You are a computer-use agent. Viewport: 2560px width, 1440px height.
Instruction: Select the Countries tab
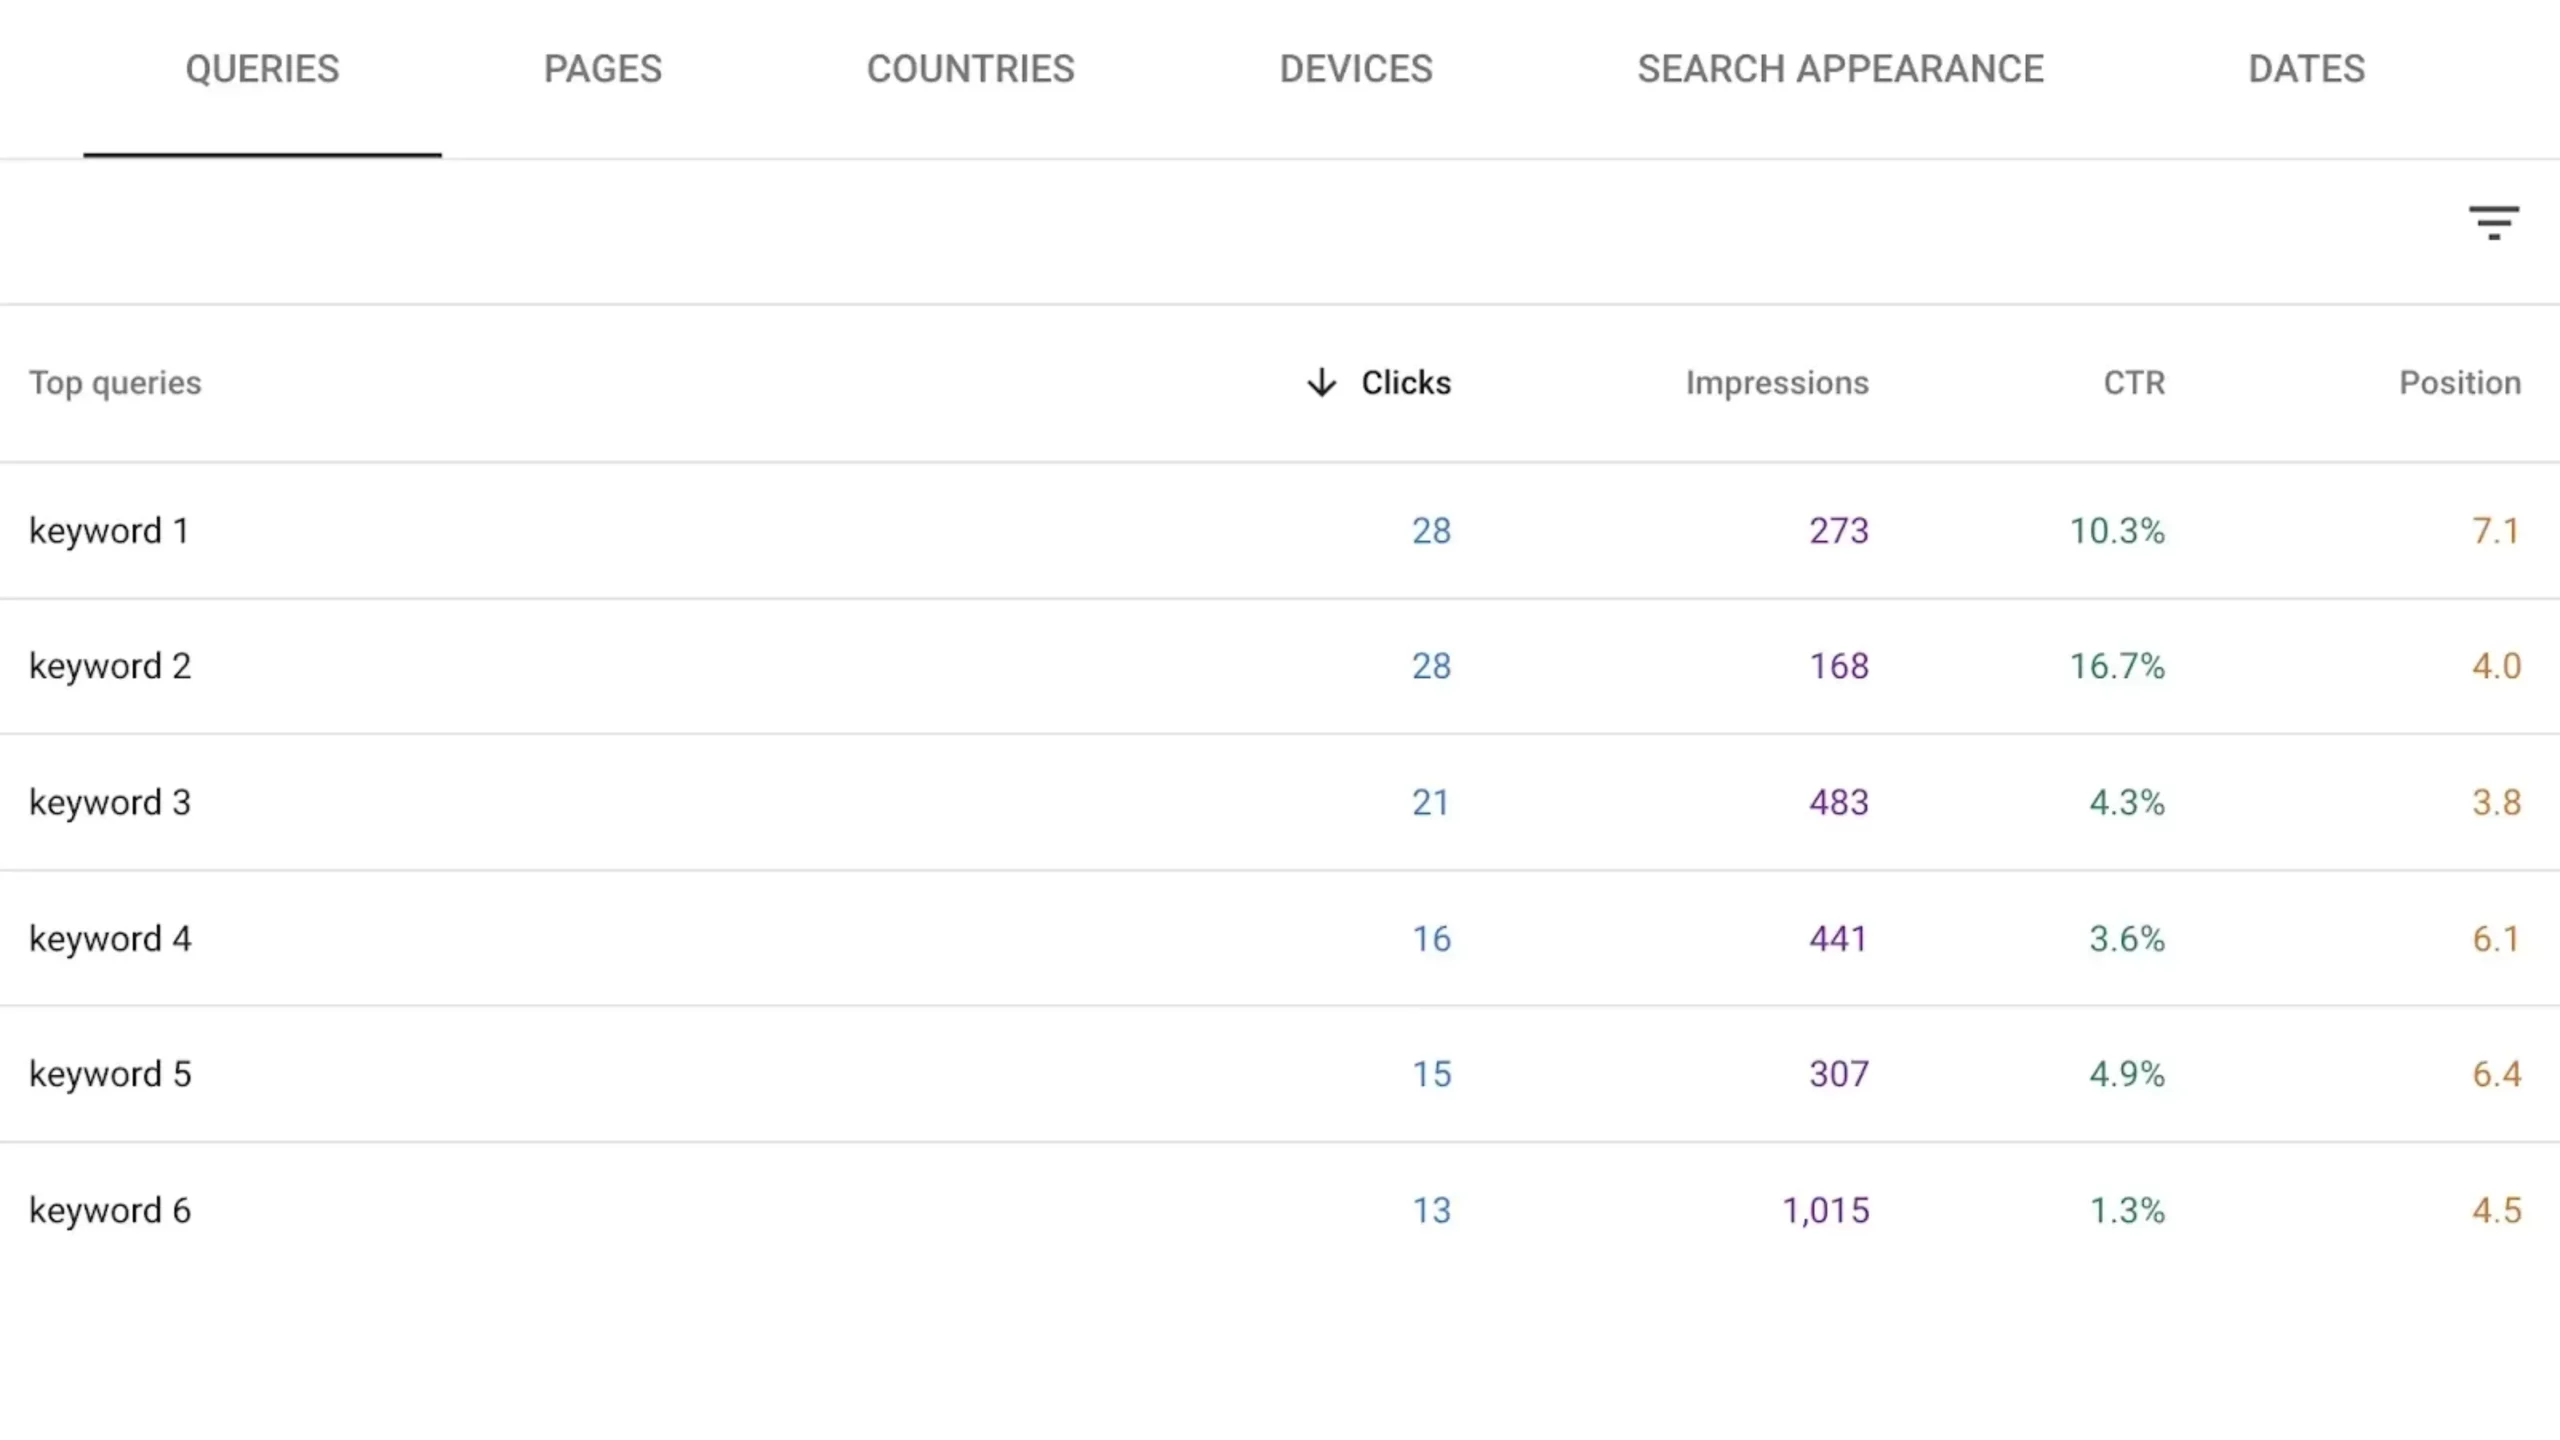pyautogui.click(x=970, y=69)
